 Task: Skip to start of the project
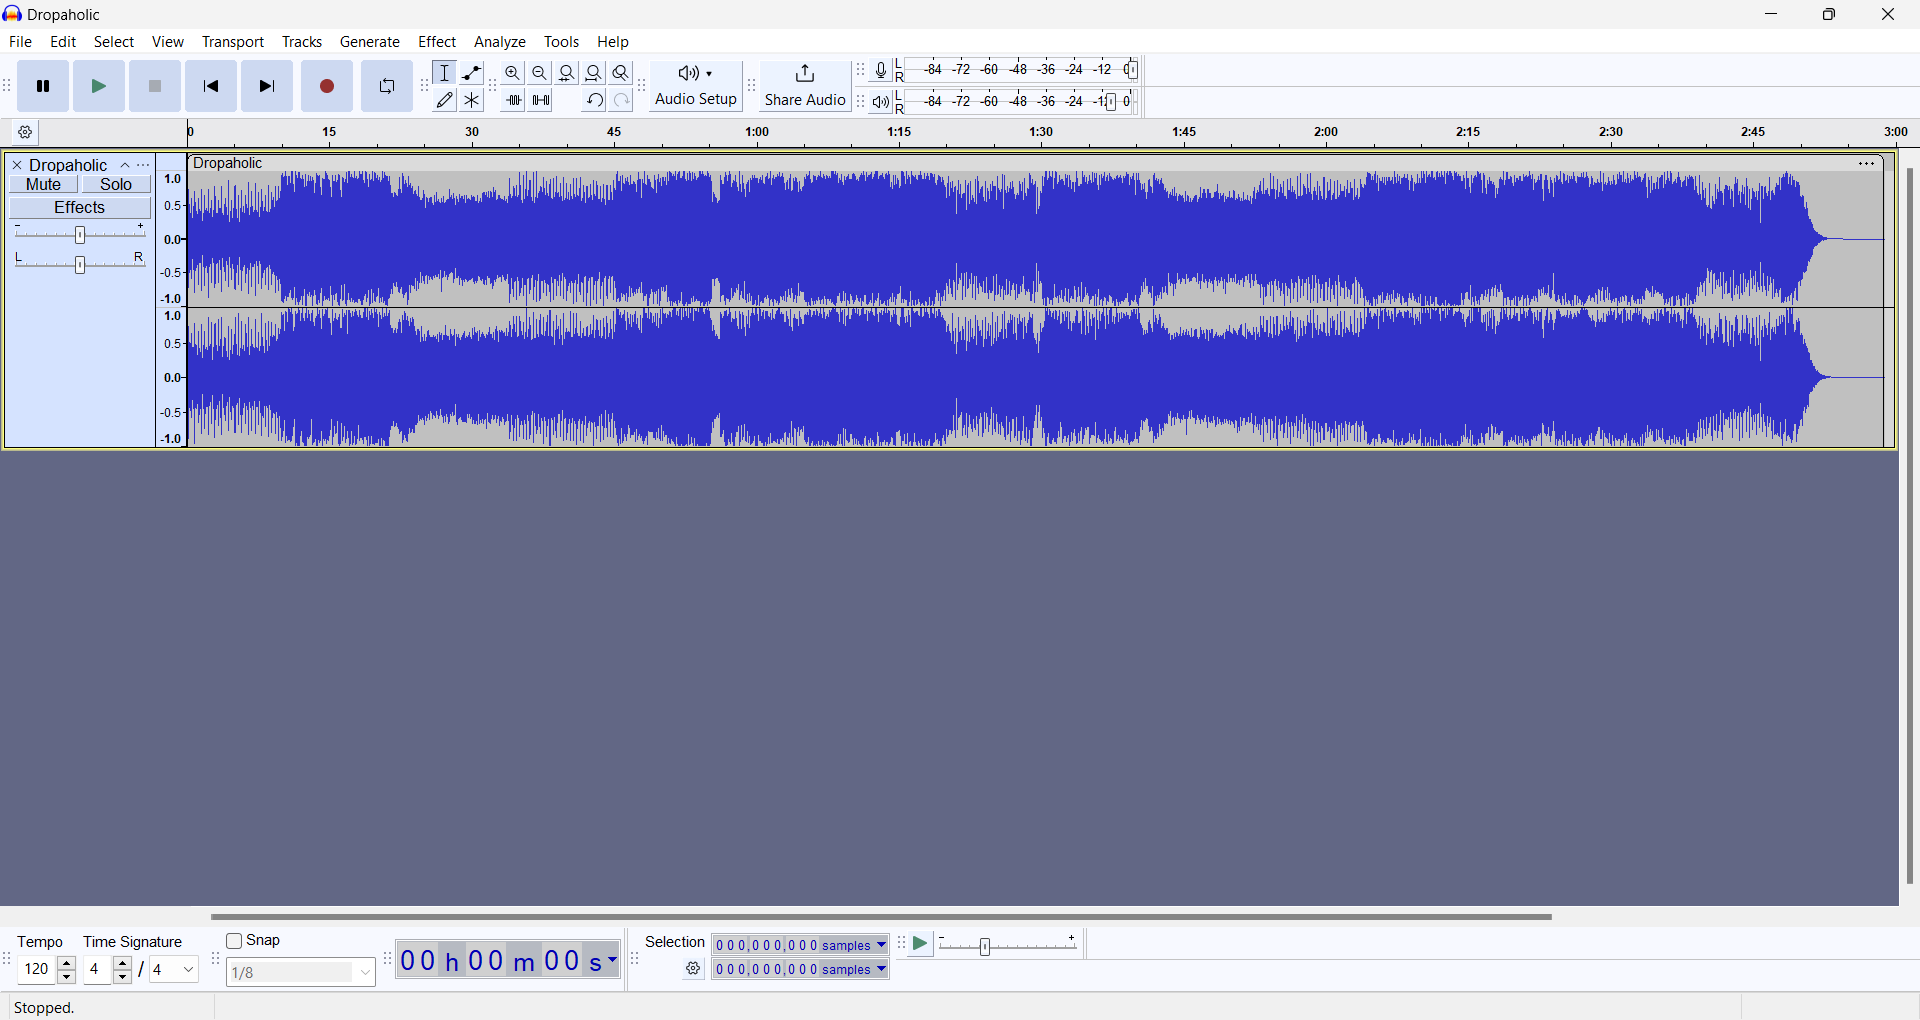click(x=212, y=87)
